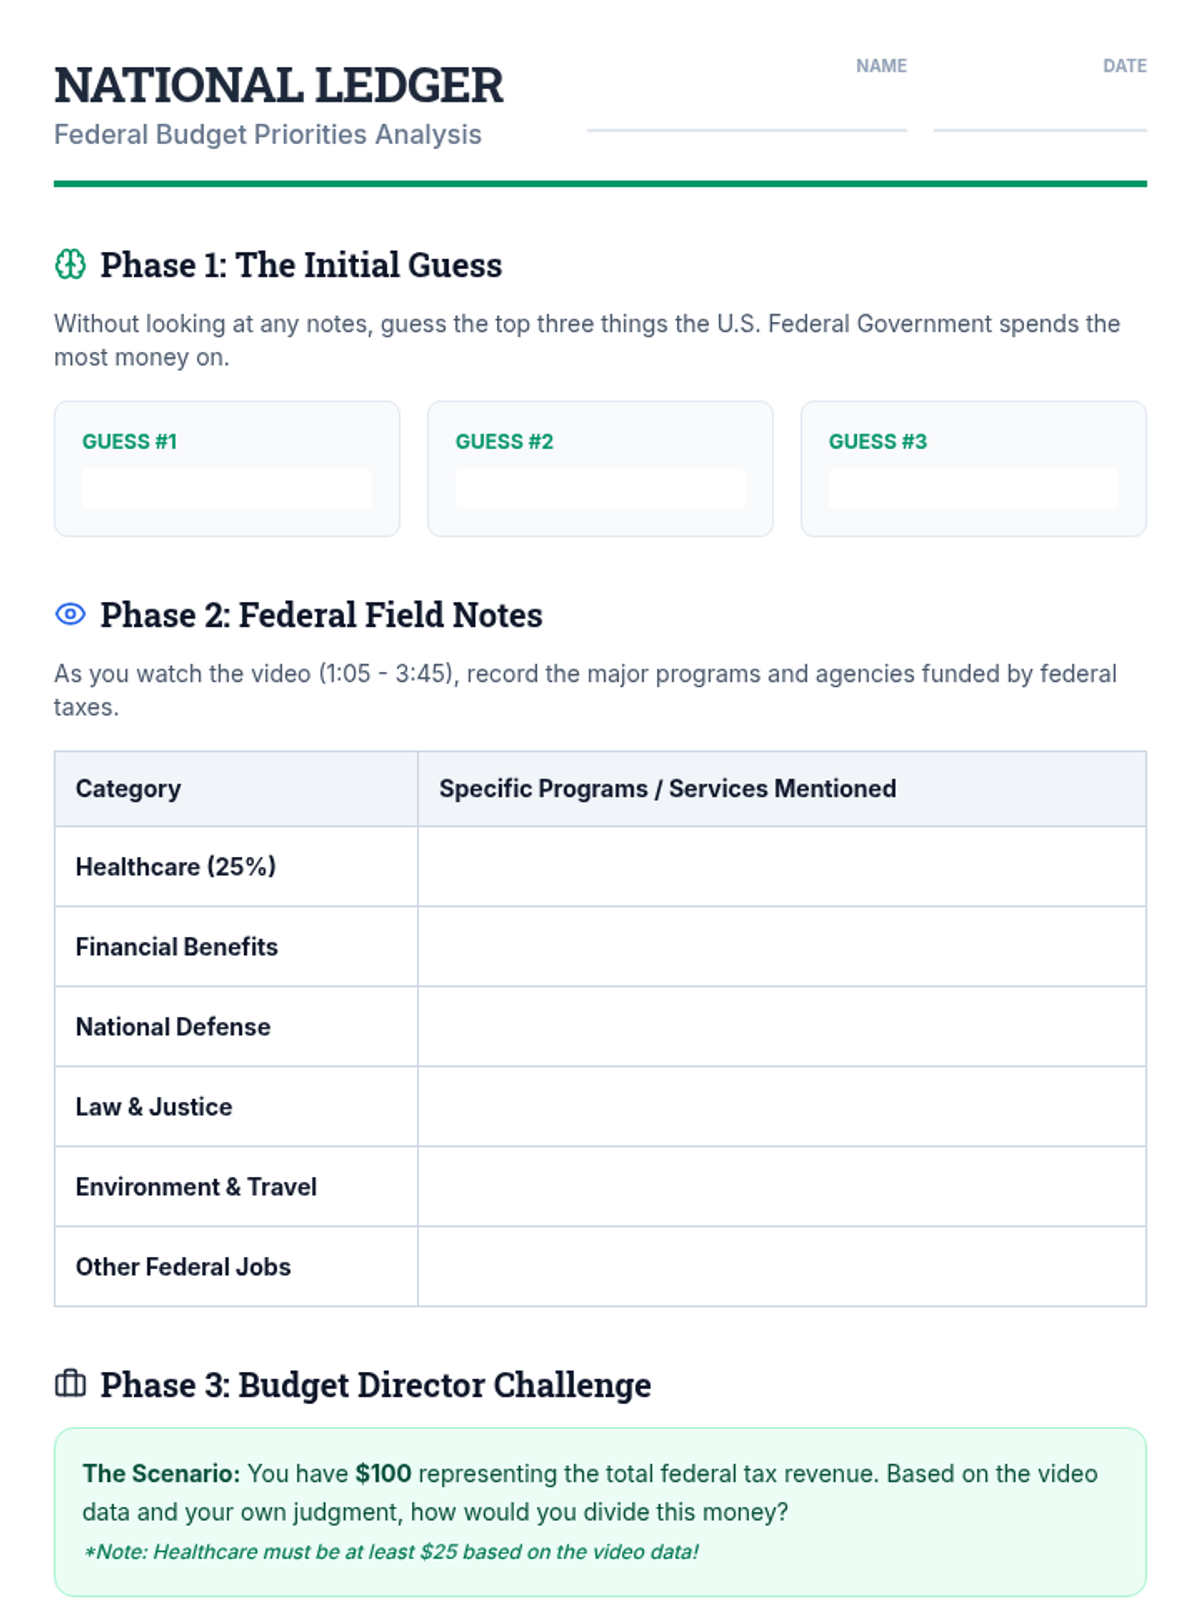The height and width of the screenshot is (1600, 1200).
Task: Click the briefcase icon beside Phase 3
Action: pos(70,1383)
